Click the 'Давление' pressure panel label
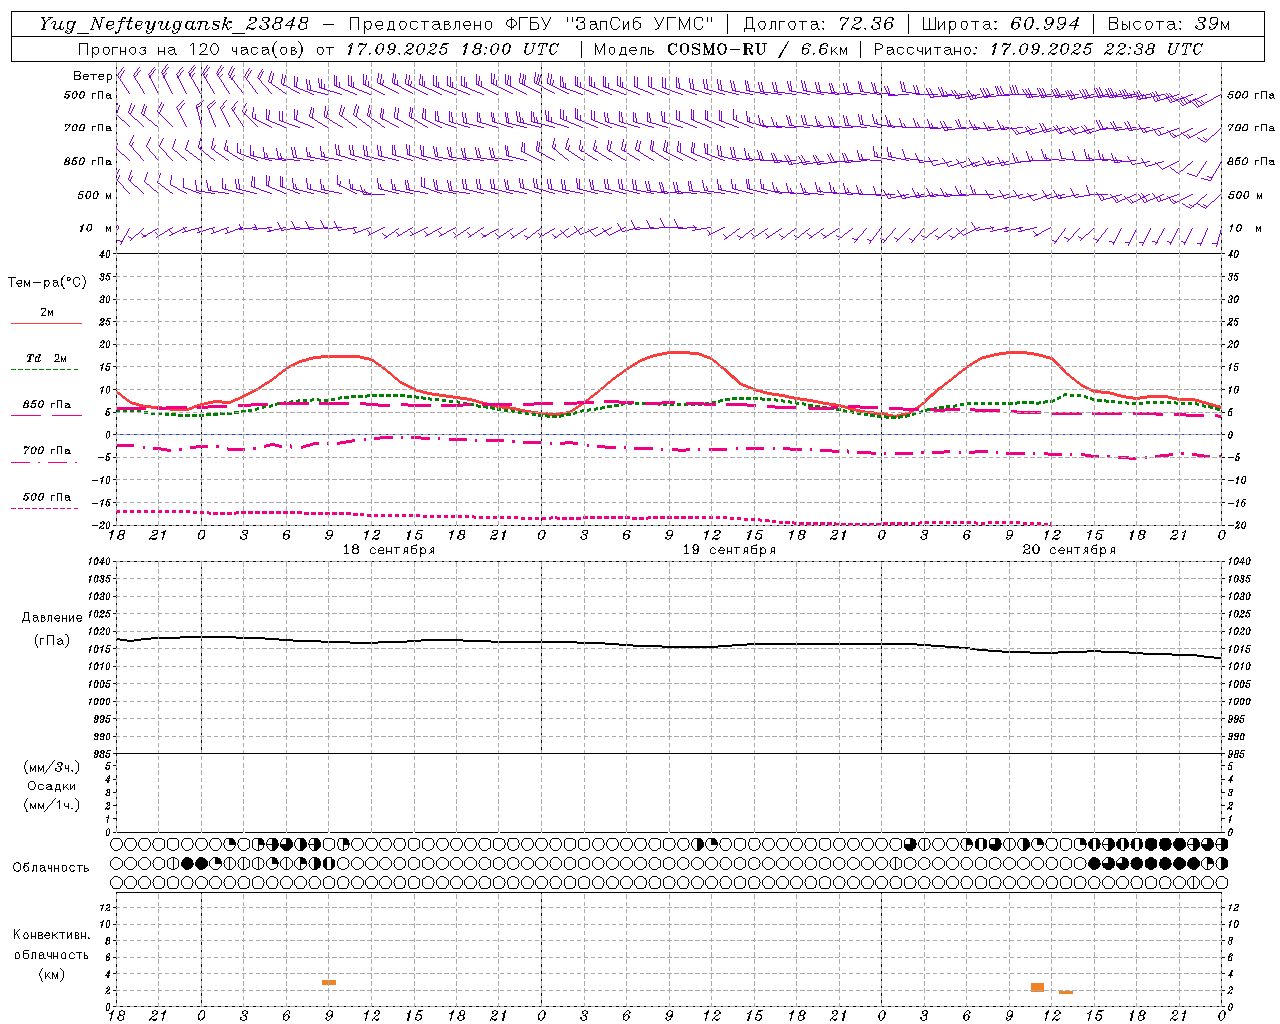This screenshot has height=1024, width=1280. 52,618
